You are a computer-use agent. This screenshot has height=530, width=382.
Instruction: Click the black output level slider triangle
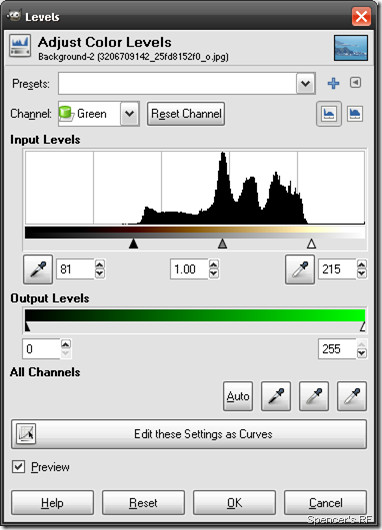click(27, 327)
